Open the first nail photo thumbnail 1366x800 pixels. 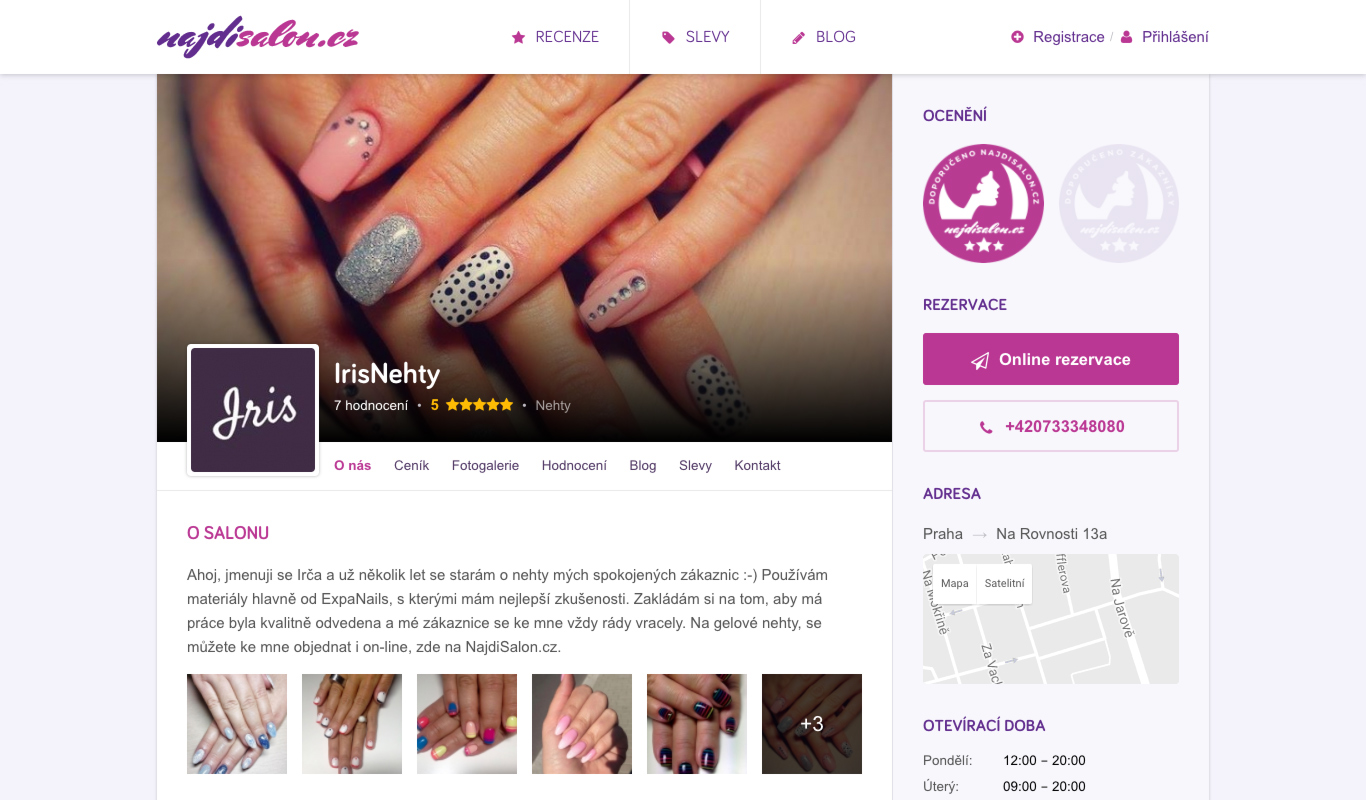pos(237,724)
